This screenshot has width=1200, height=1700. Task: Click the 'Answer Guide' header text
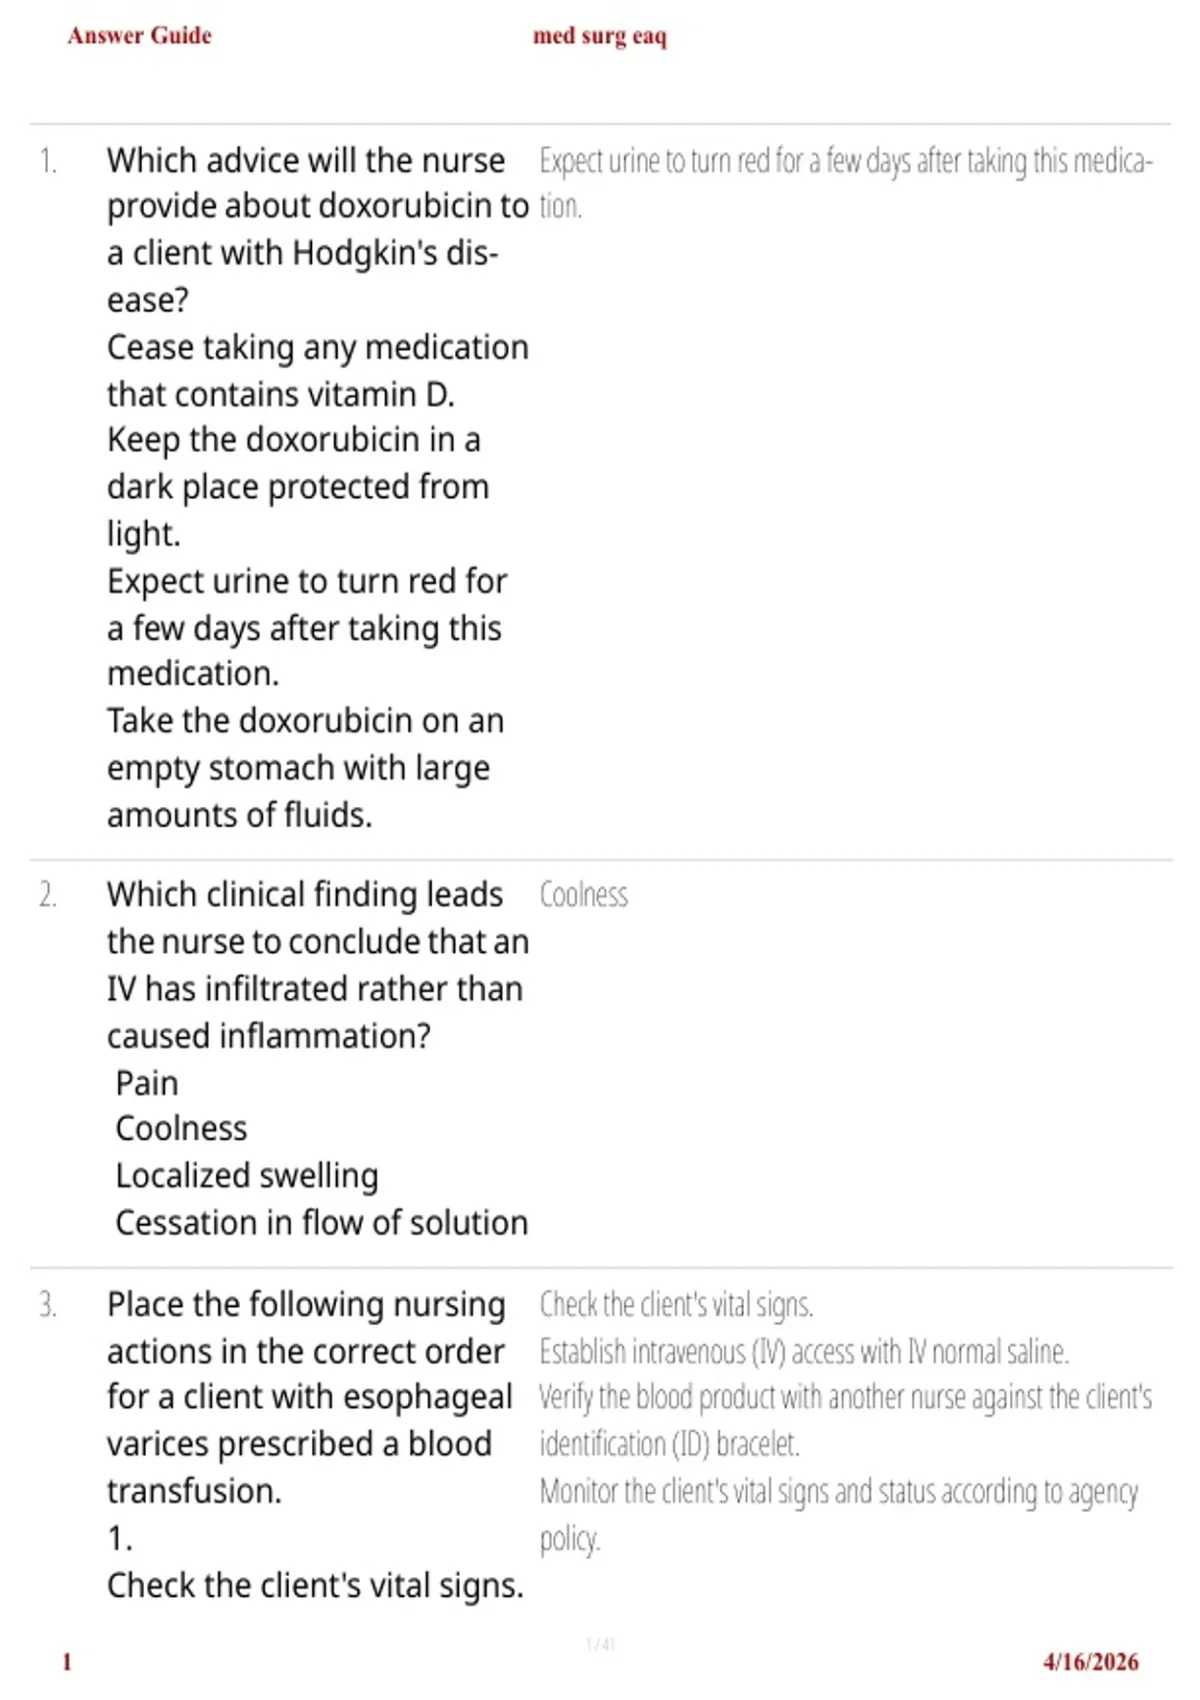[x=140, y=36]
